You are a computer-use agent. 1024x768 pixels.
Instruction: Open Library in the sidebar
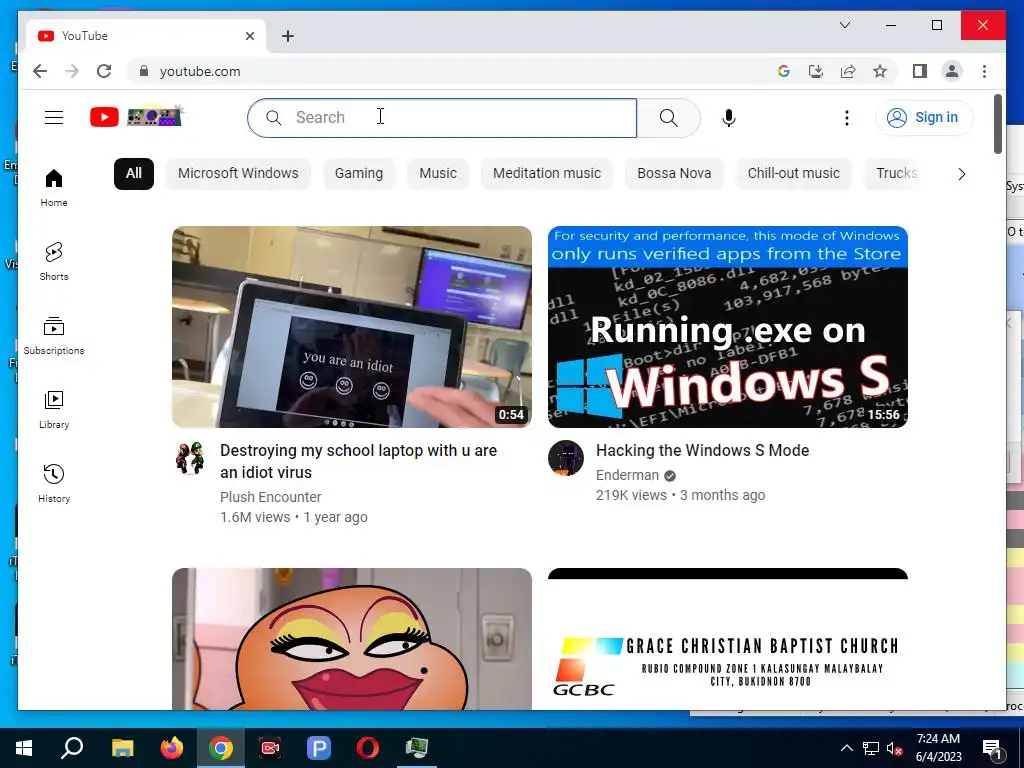tap(54, 409)
